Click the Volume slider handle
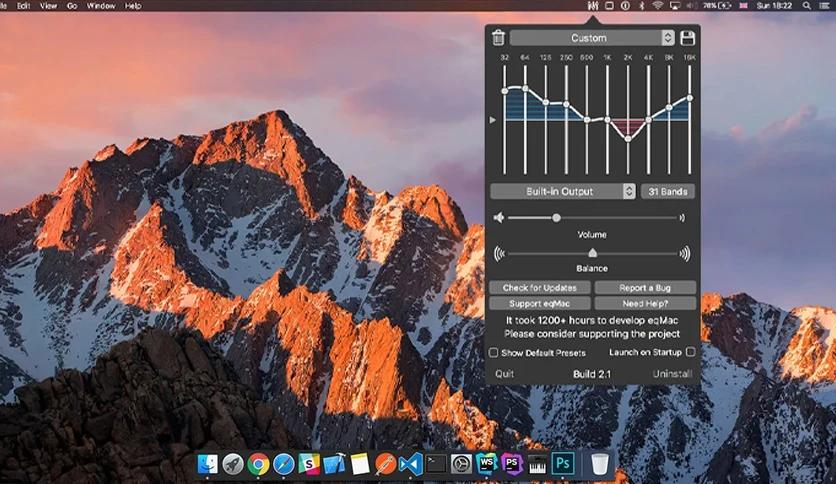The height and width of the screenshot is (484, 836). click(x=556, y=217)
